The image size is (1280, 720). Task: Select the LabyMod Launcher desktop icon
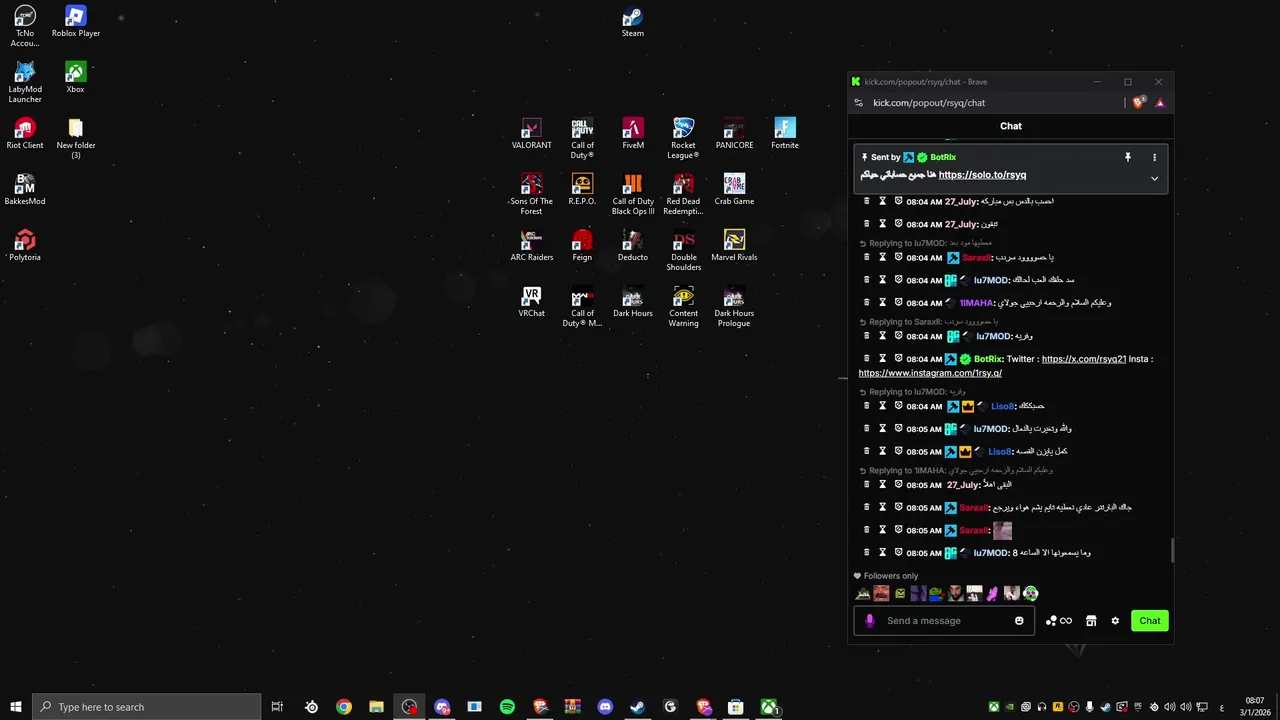pyautogui.click(x=25, y=83)
